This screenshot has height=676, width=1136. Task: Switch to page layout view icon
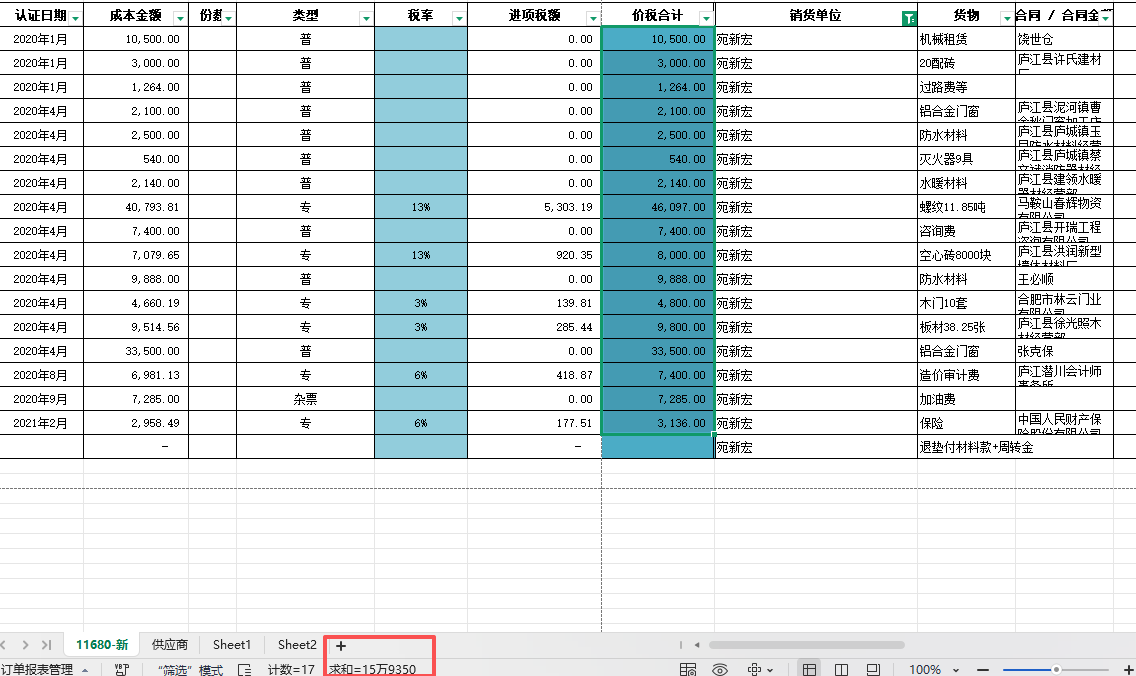click(841, 670)
